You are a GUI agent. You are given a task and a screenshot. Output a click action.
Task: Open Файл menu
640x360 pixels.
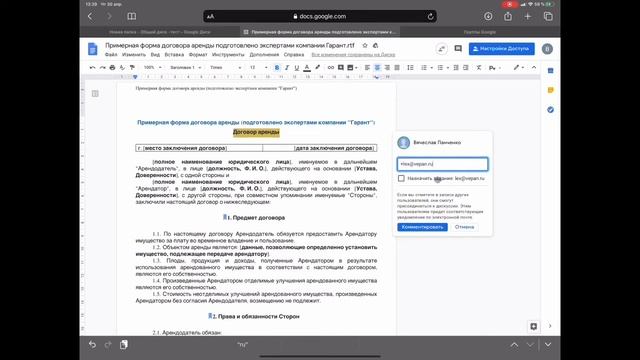(x=111, y=54)
